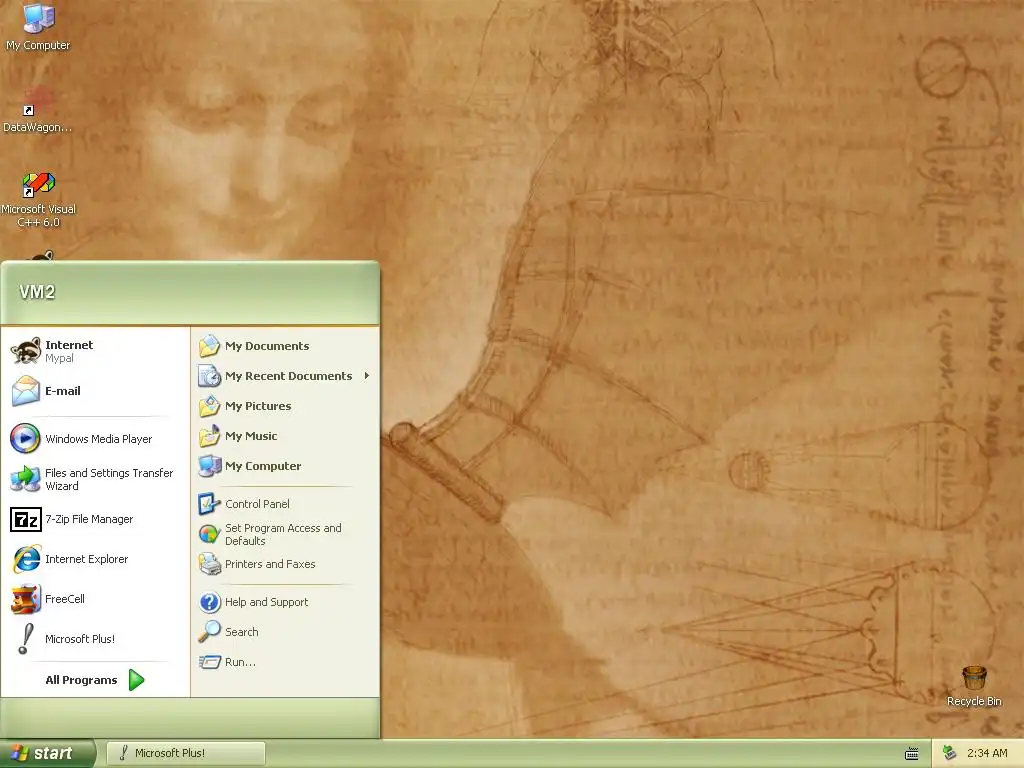
Task: Click the My Recent Documents label
Action: [x=289, y=376]
